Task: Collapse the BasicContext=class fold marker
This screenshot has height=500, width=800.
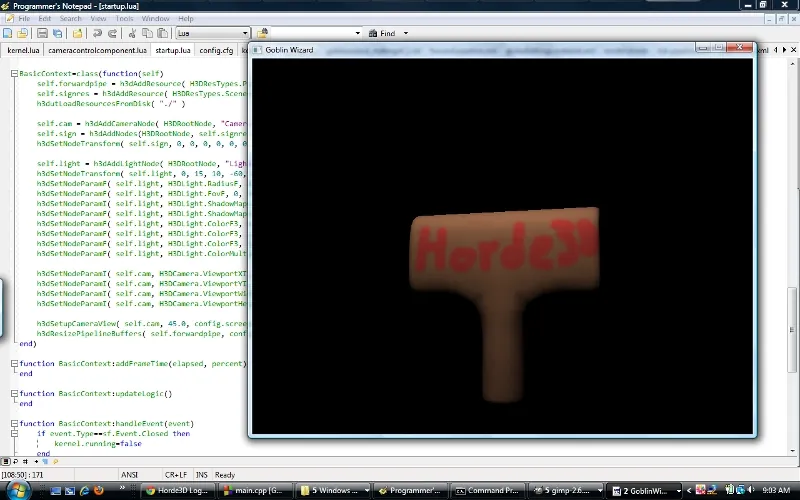Action: click(14, 73)
